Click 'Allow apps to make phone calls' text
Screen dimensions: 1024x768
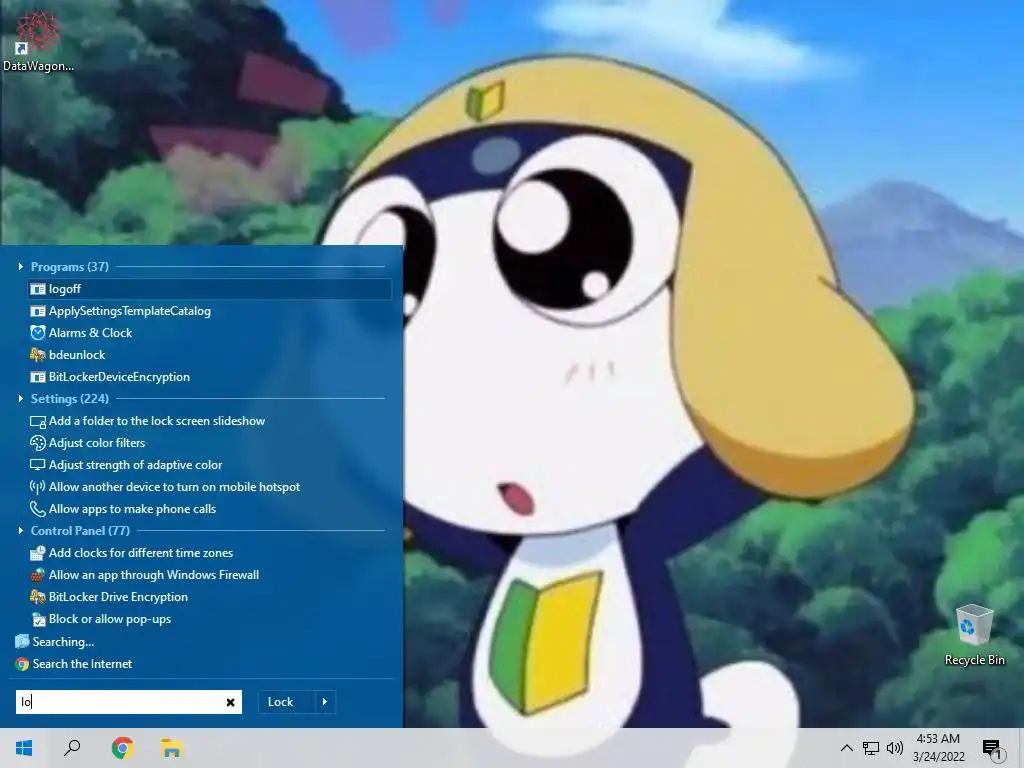point(133,509)
